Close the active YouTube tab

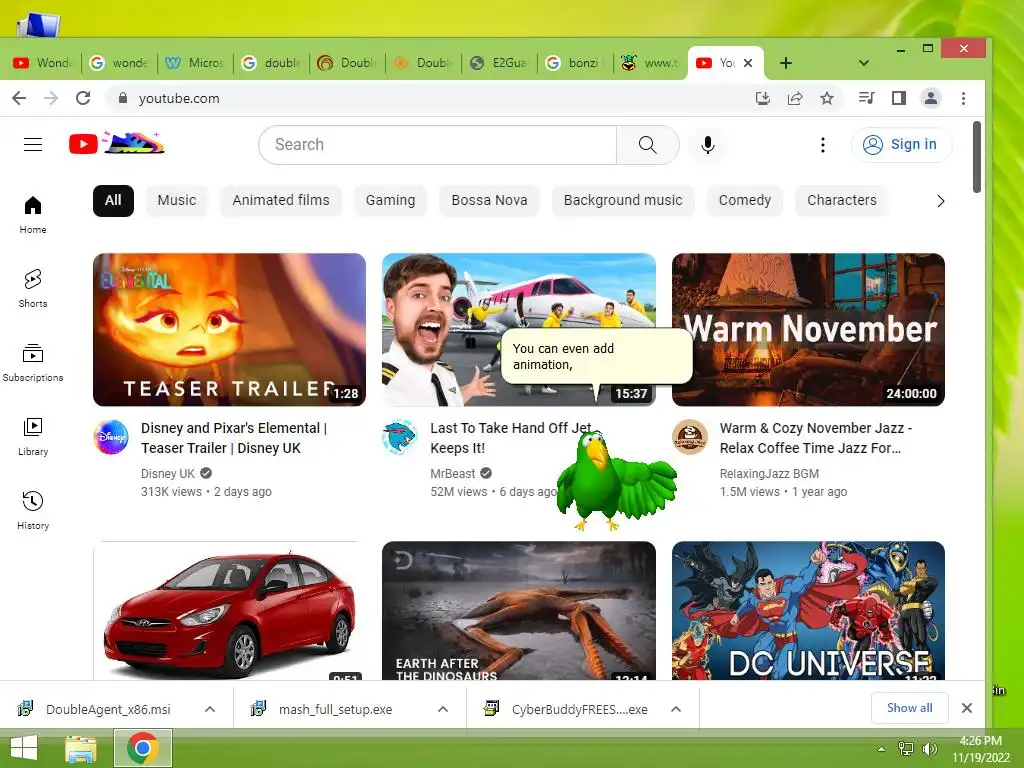pos(748,63)
